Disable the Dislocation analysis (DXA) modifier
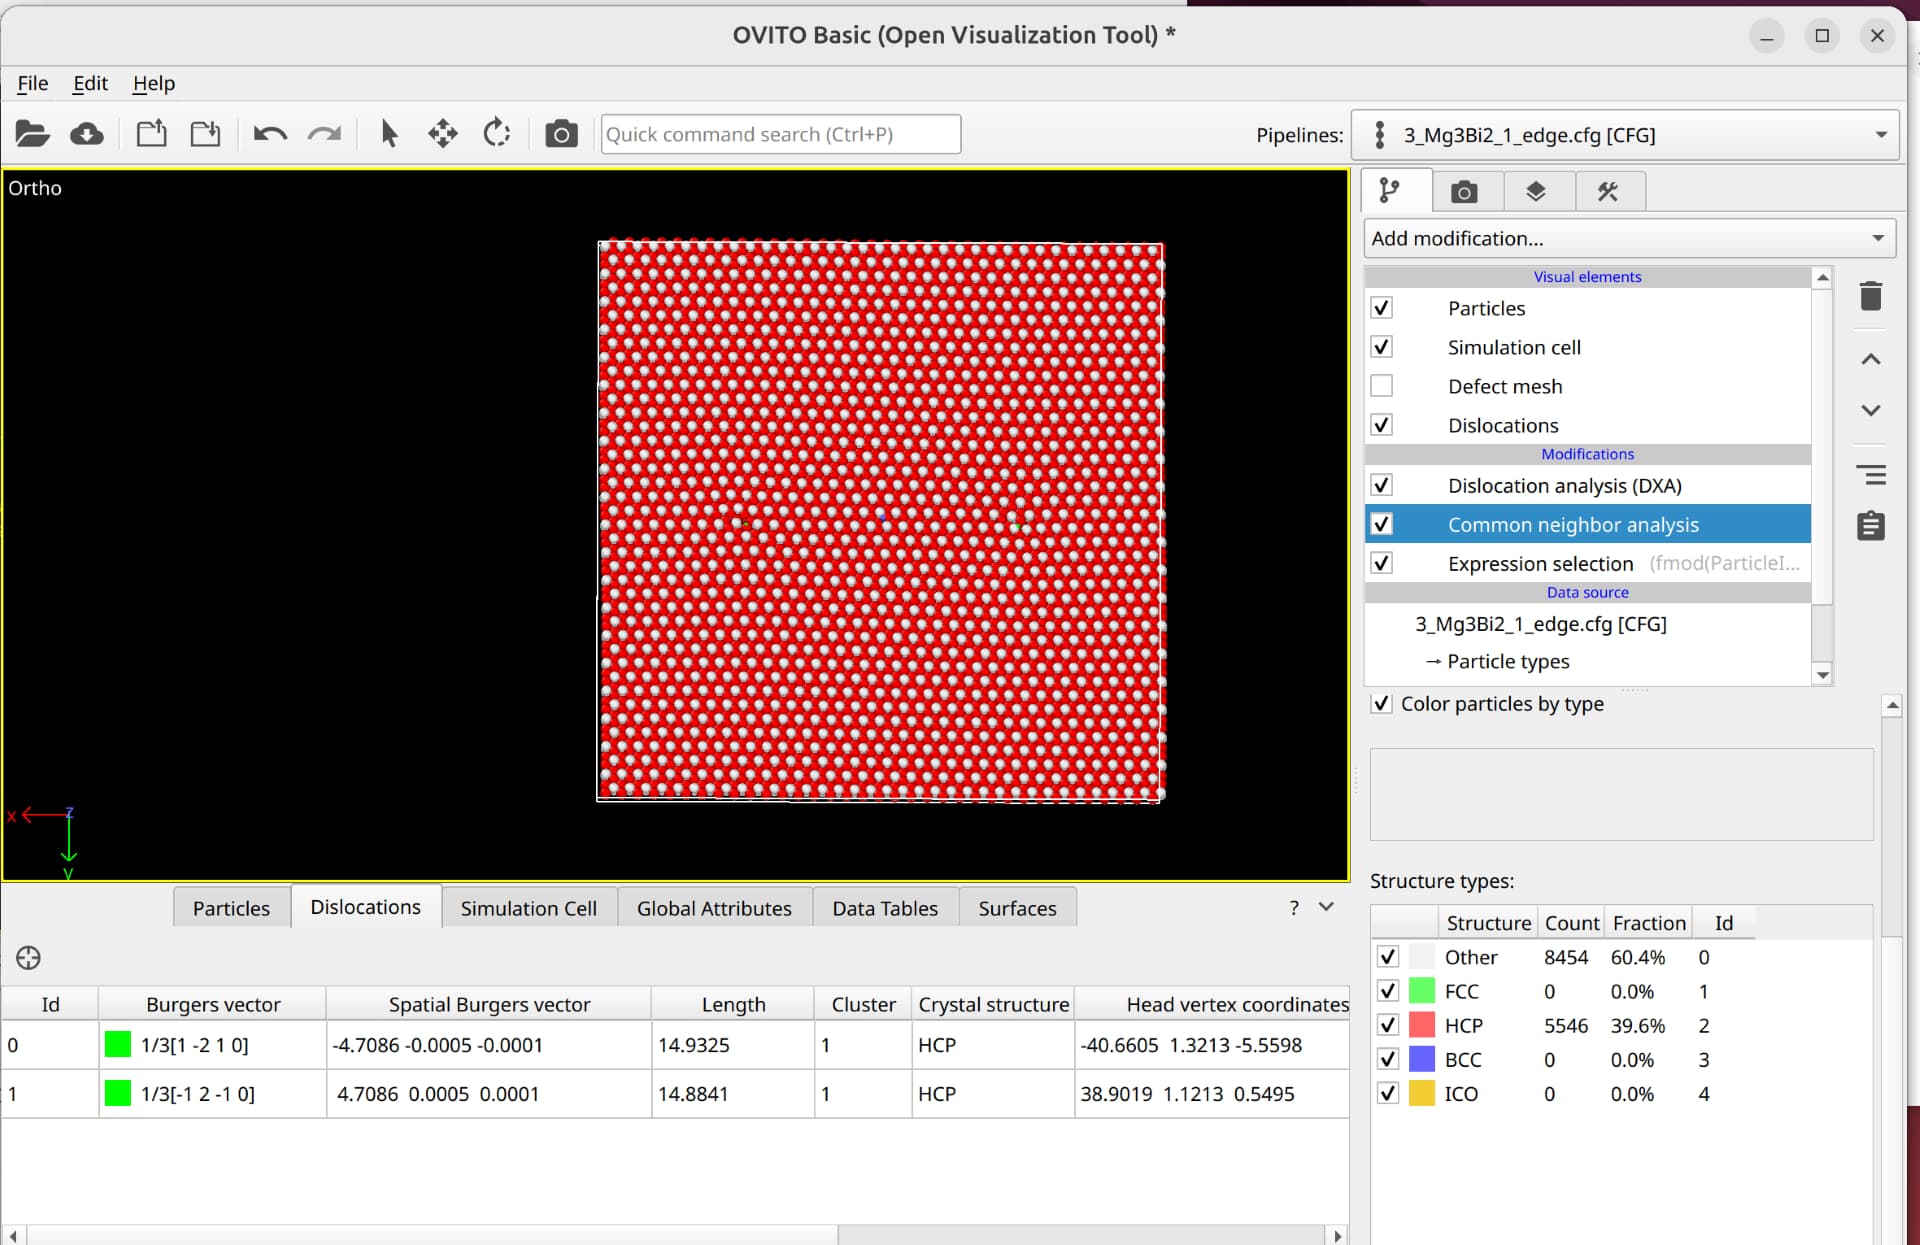The image size is (1920, 1245). tap(1382, 485)
